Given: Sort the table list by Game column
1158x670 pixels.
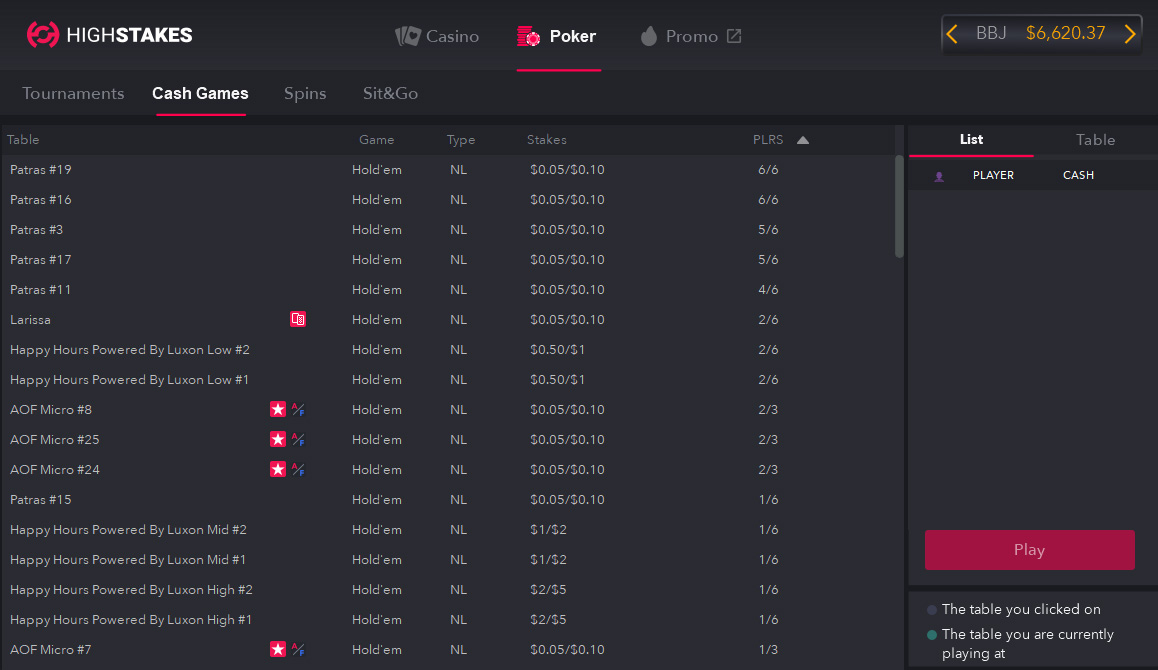Looking at the screenshot, I should [x=376, y=140].
